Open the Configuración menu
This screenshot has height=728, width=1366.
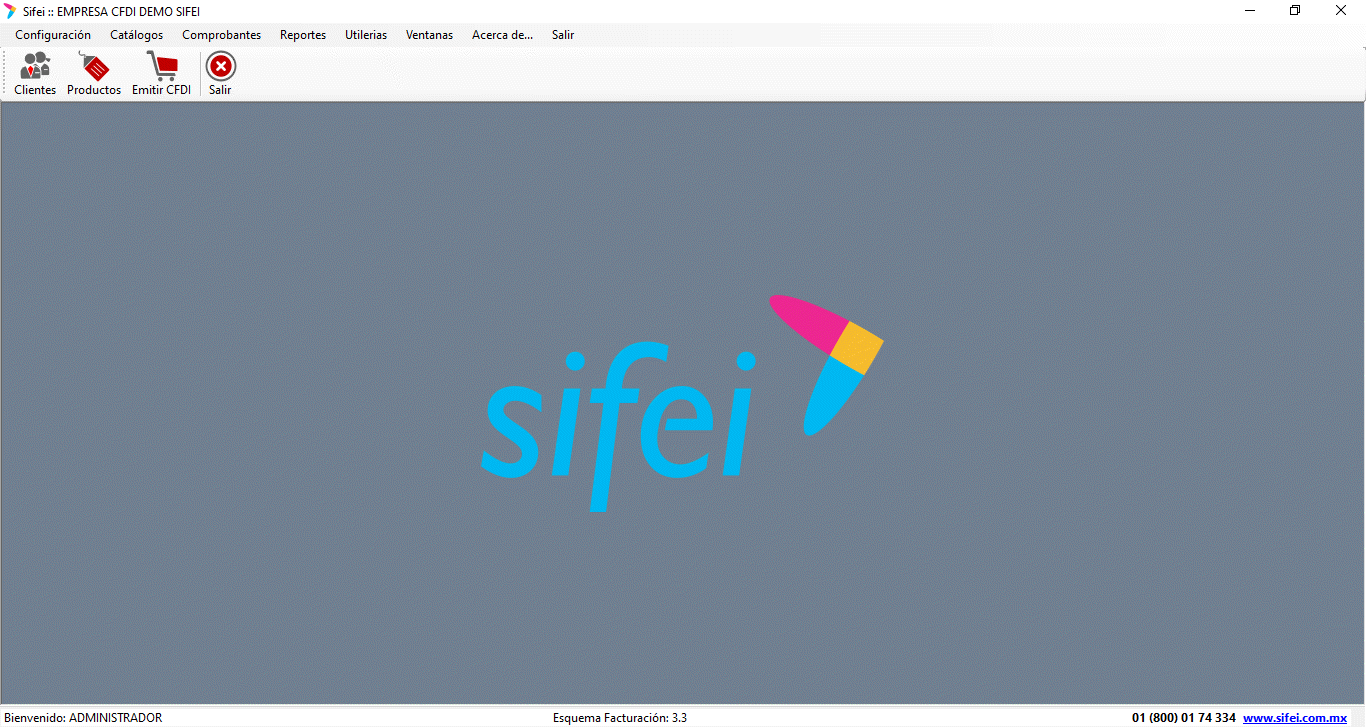click(53, 35)
